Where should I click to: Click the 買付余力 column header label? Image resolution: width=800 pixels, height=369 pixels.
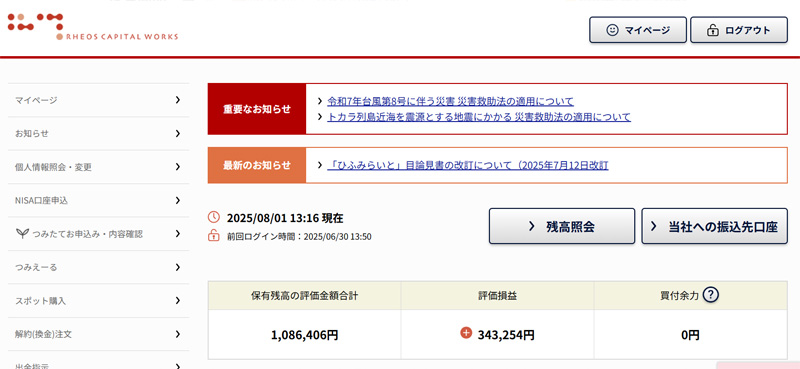click(680, 296)
